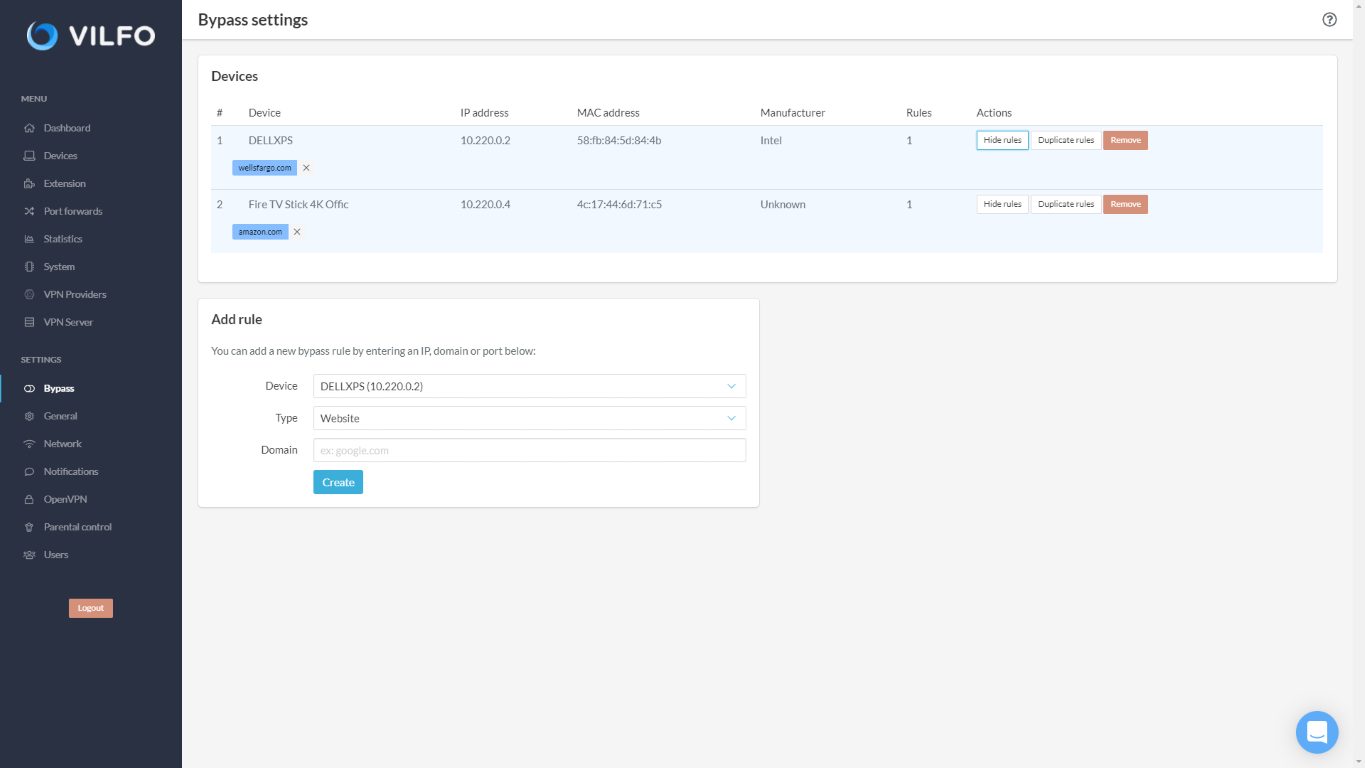Duplicate rules for Fire TV Stick
Viewport: 1365px width, 768px height.
coord(1066,204)
